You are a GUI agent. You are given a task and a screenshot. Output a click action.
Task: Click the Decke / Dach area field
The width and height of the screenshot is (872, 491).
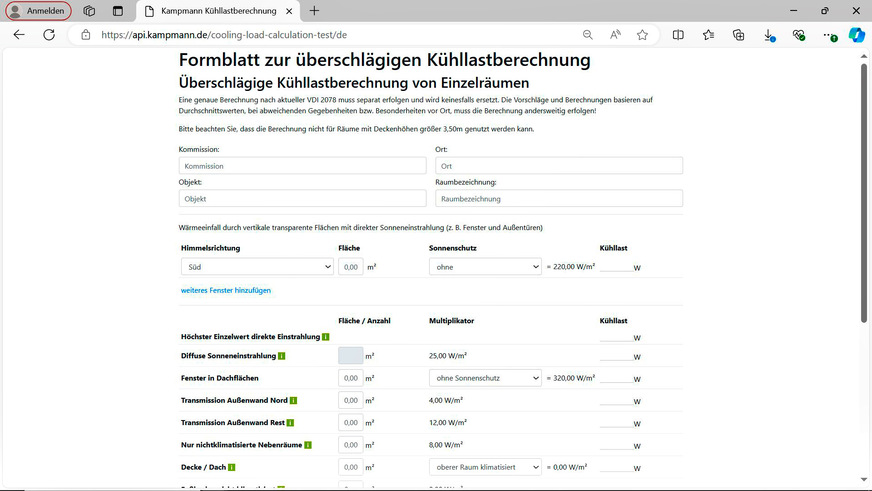350,467
